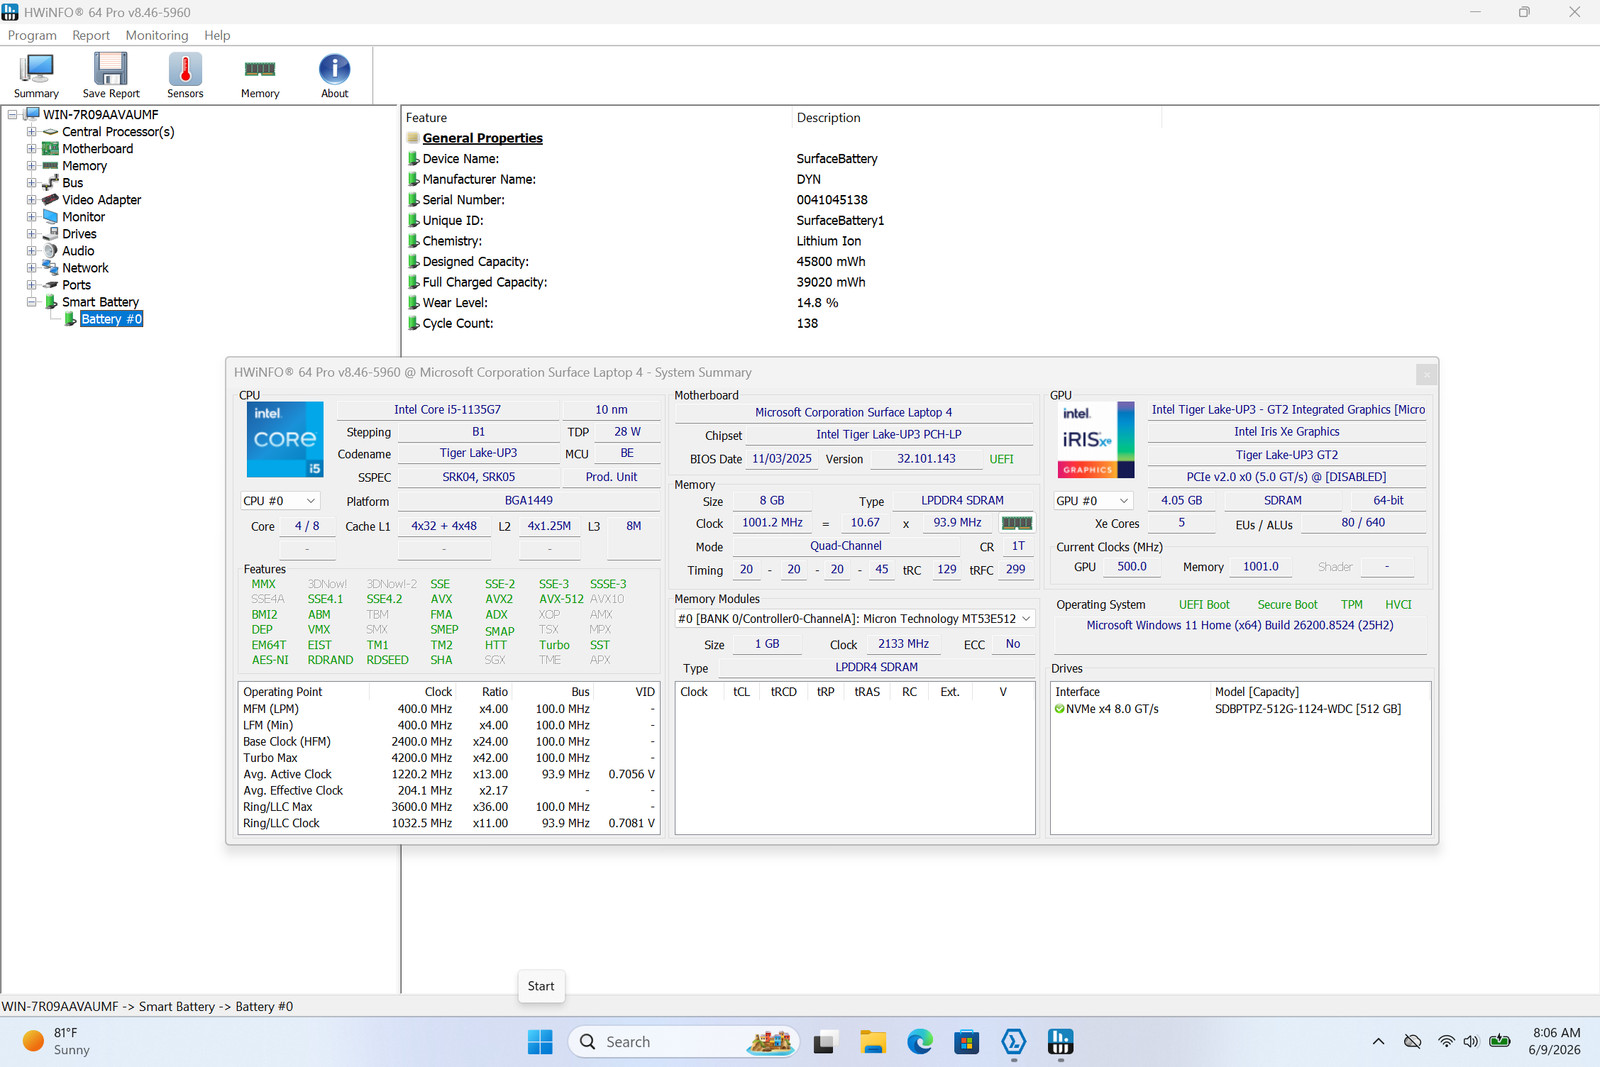Click the SDBPTPZ-512G drive model entry
This screenshot has width=1600, height=1067.
point(1308,709)
